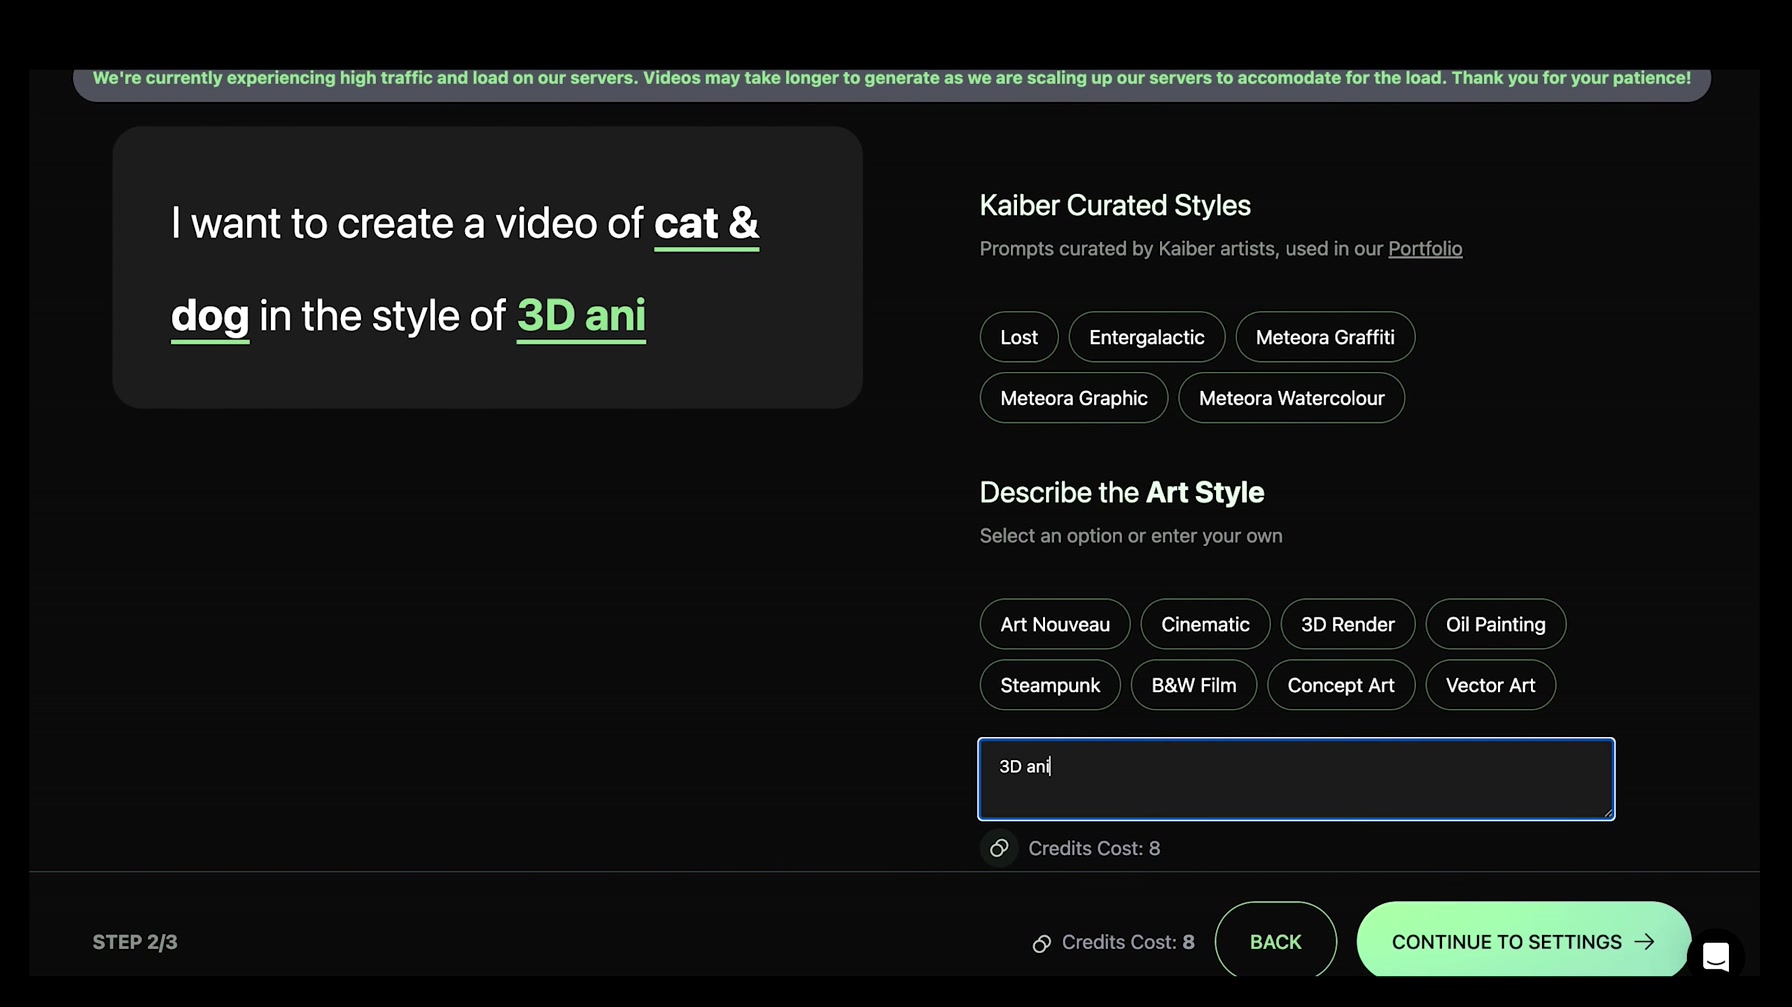The height and width of the screenshot is (1007, 1792).
Task: Pick the Concept Art style
Action: pyautogui.click(x=1340, y=685)
